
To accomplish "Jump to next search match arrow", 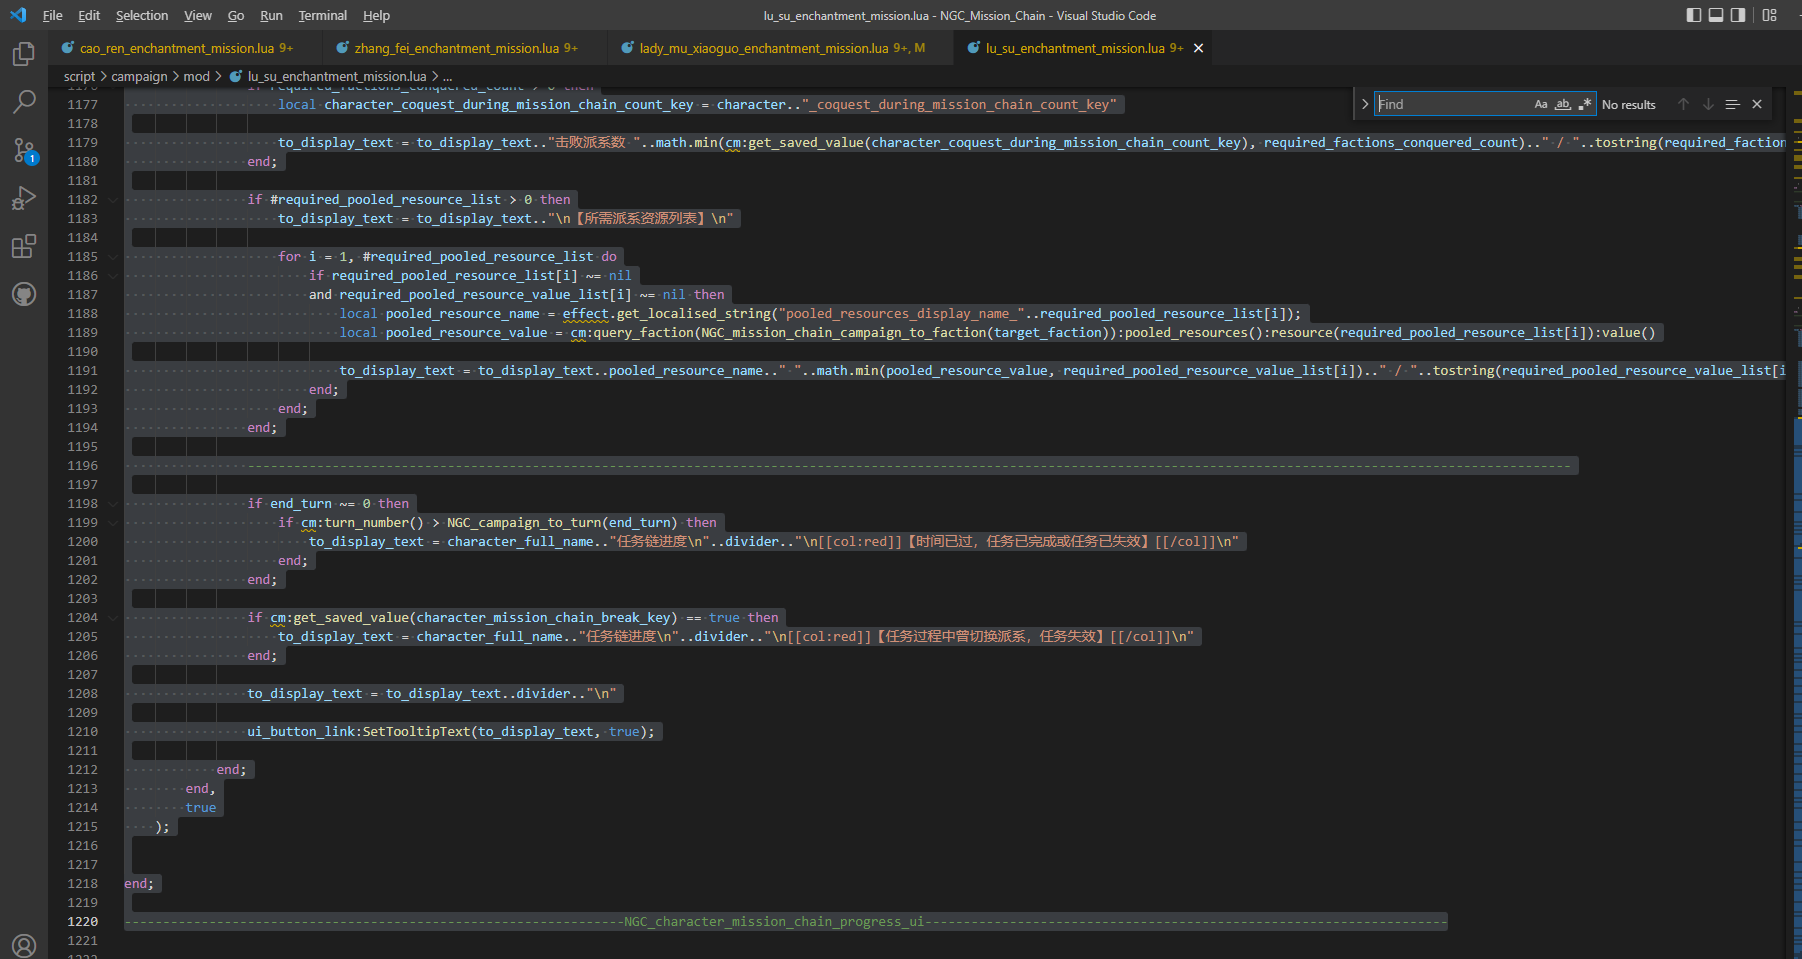I will 1708,103.
